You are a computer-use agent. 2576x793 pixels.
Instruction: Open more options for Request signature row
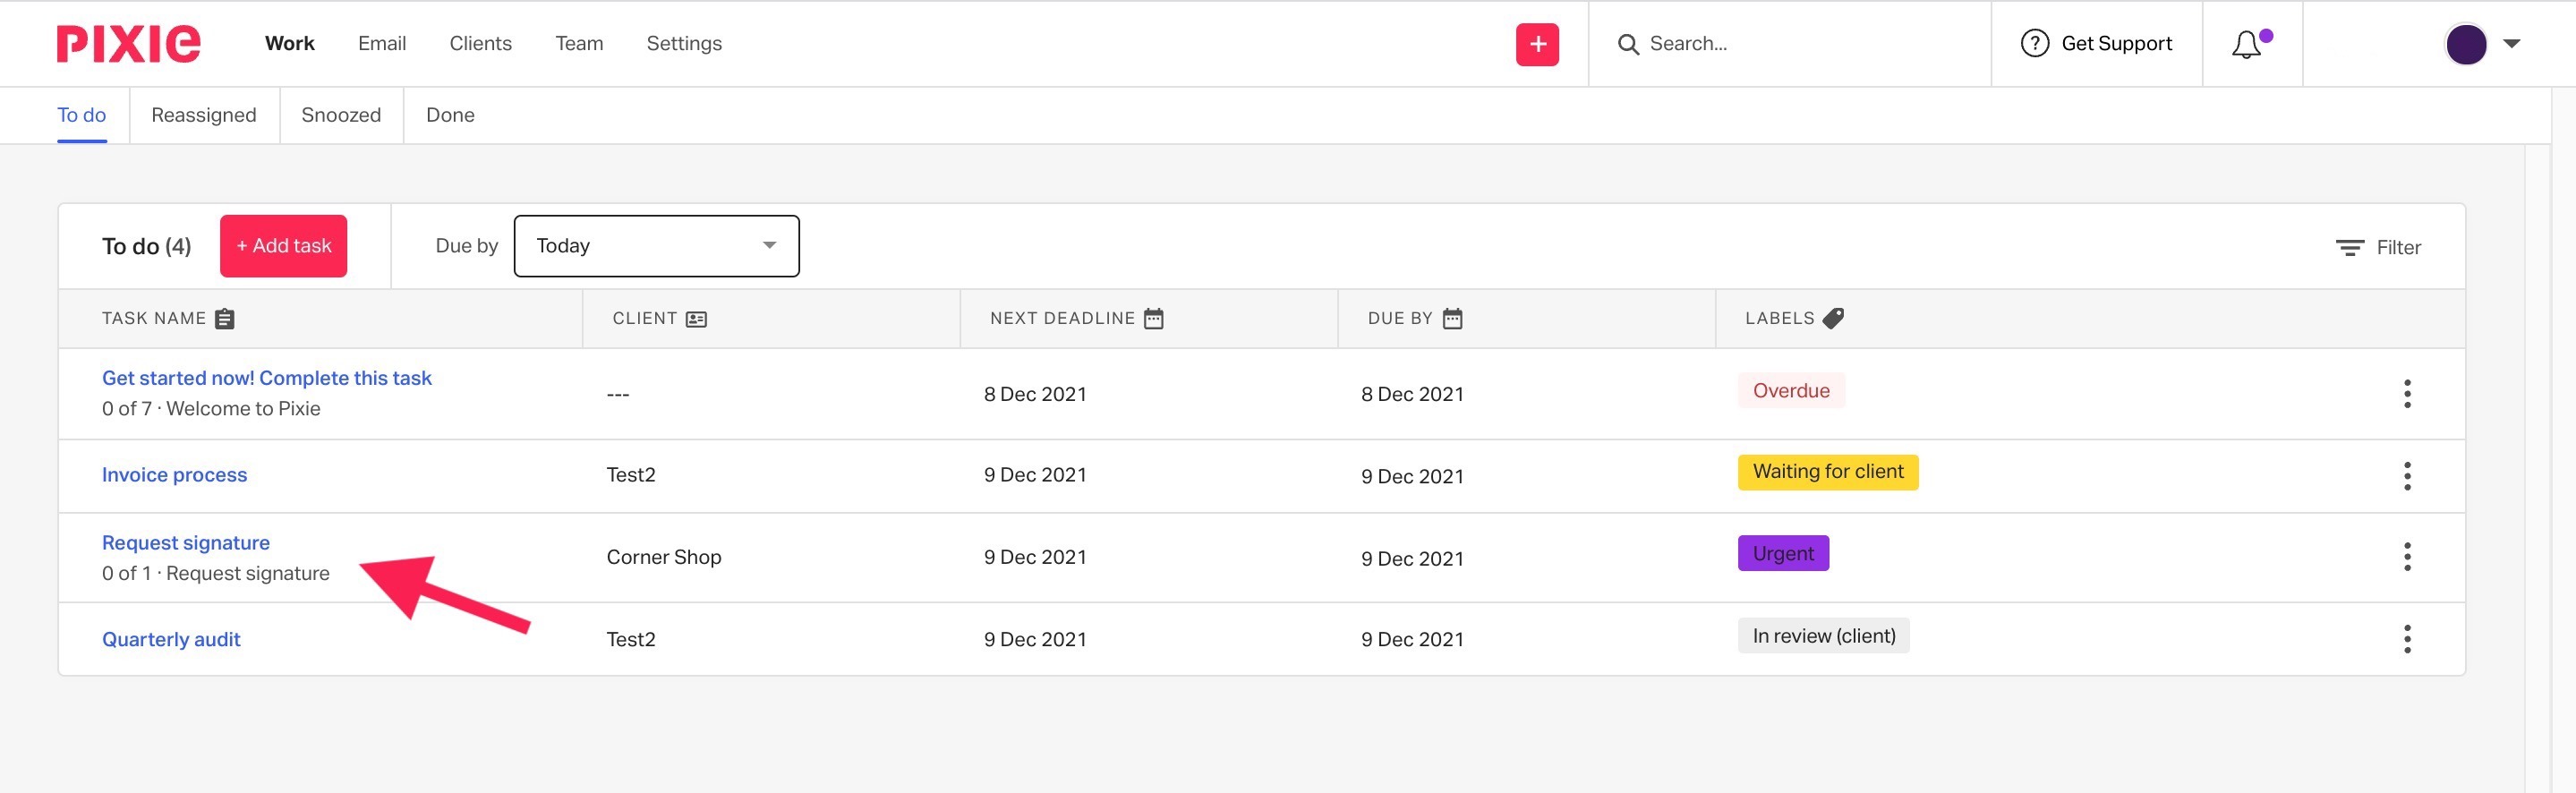coord(2406,556)
